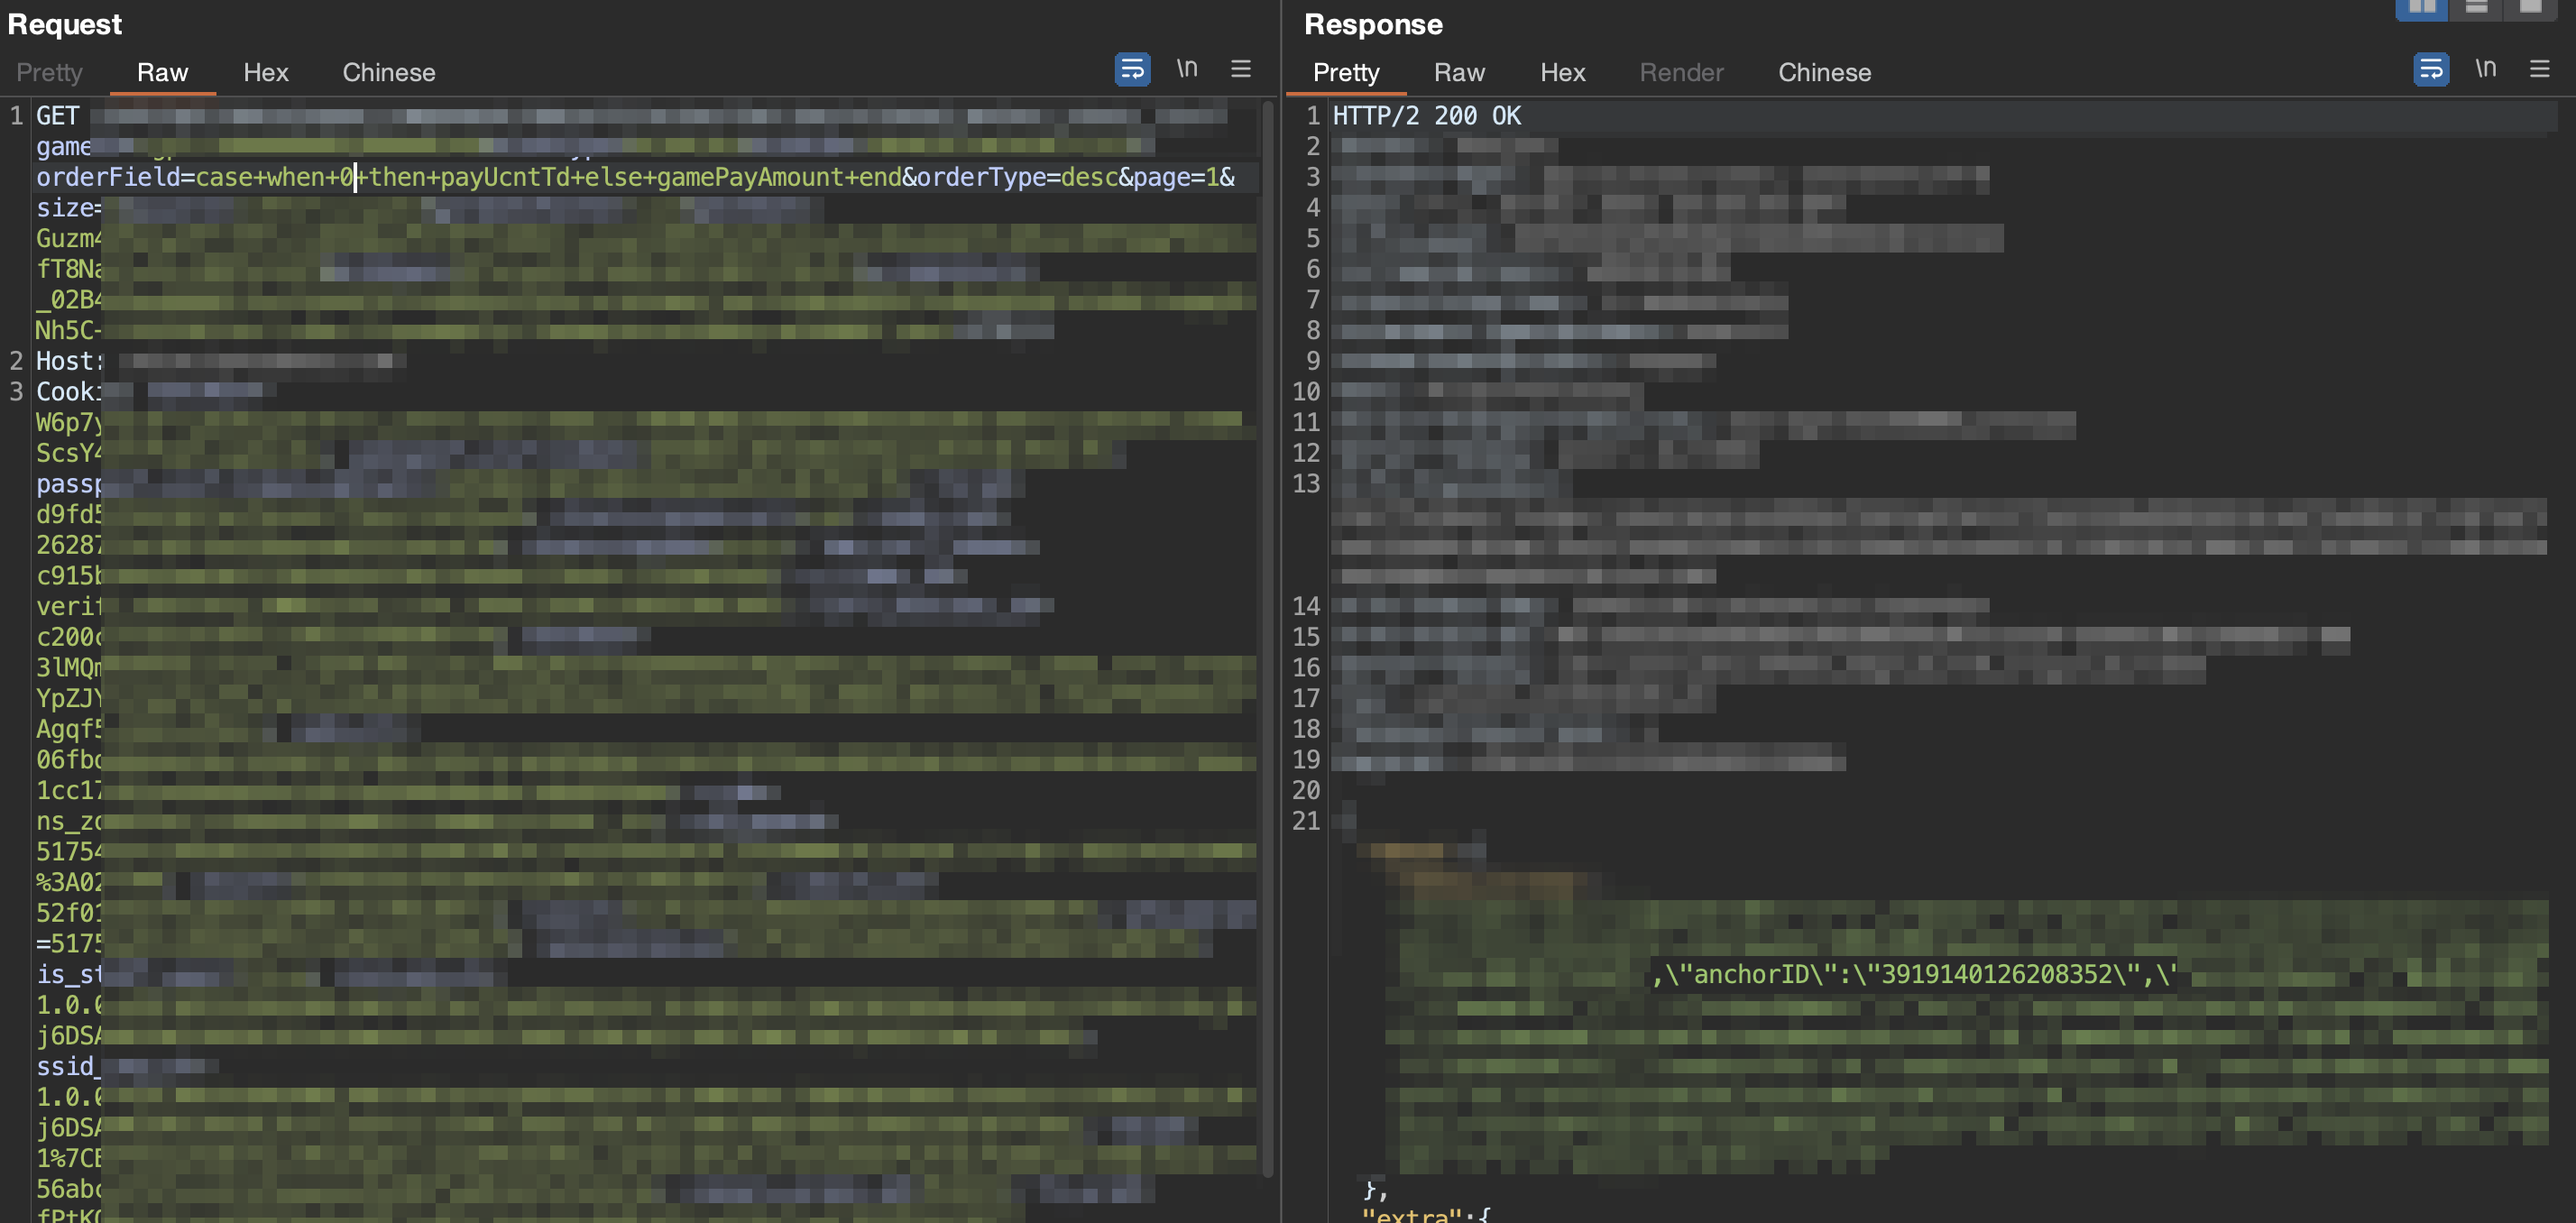Click the Cookie header line in the request
Viewport: 2576px width, 1223px height.
(x=69, y=392)
